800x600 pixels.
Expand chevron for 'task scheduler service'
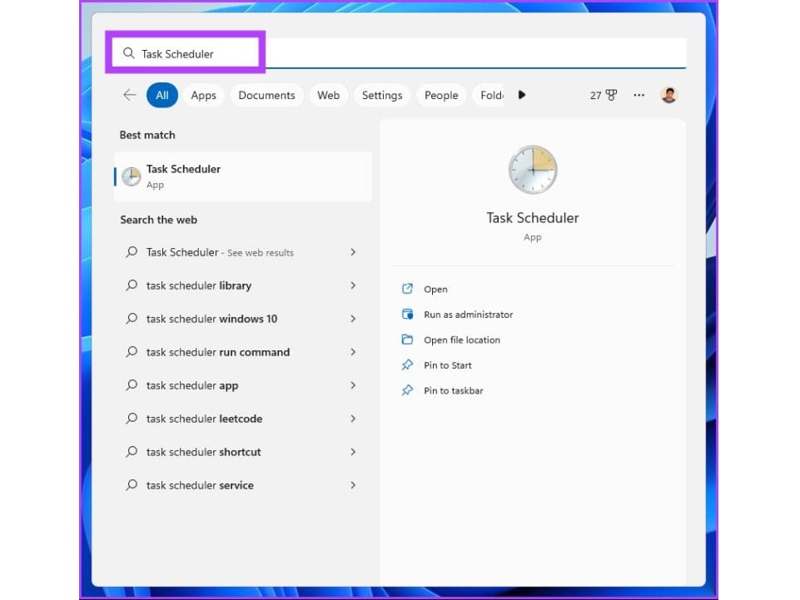point(353,485)
